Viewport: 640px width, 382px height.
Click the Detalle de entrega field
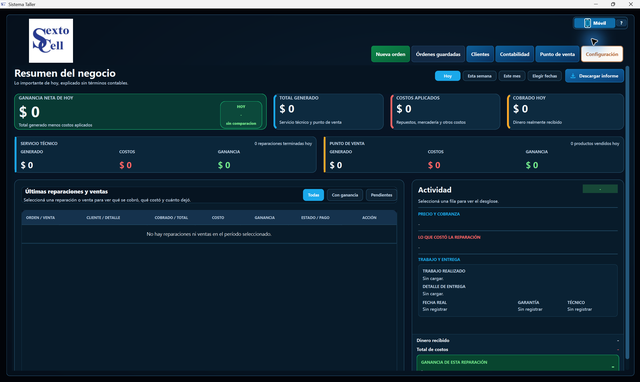[444, 290]
